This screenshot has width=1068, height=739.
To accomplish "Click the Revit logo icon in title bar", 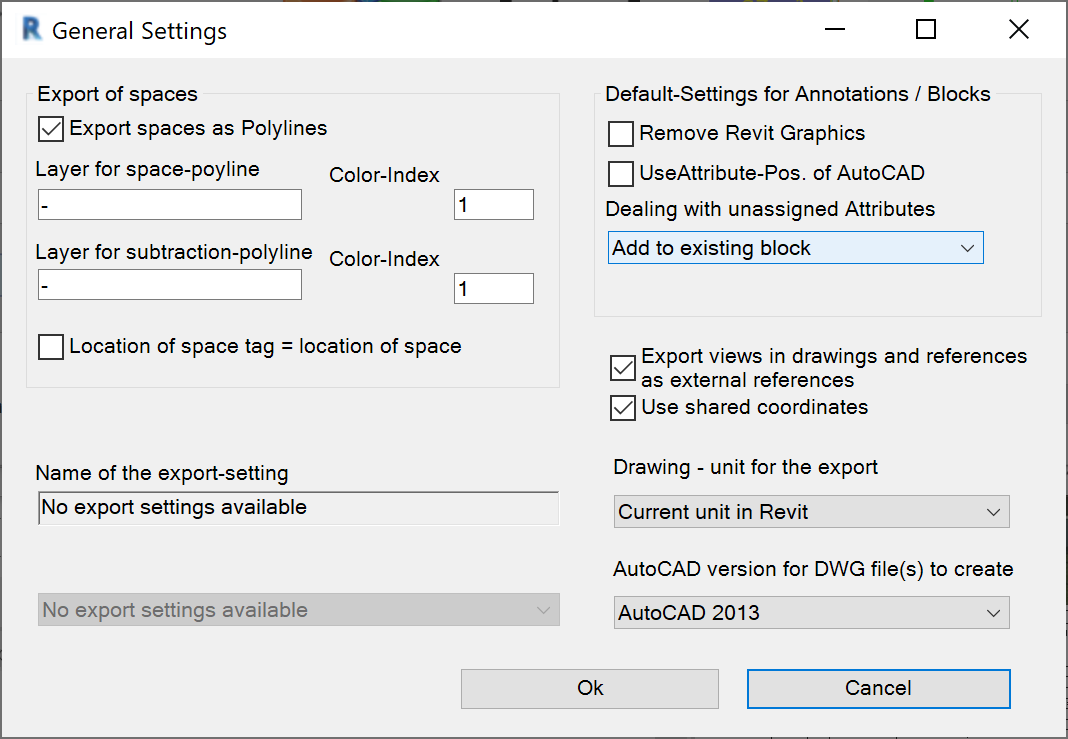I will pyautogui.click(x=32, y=30).
